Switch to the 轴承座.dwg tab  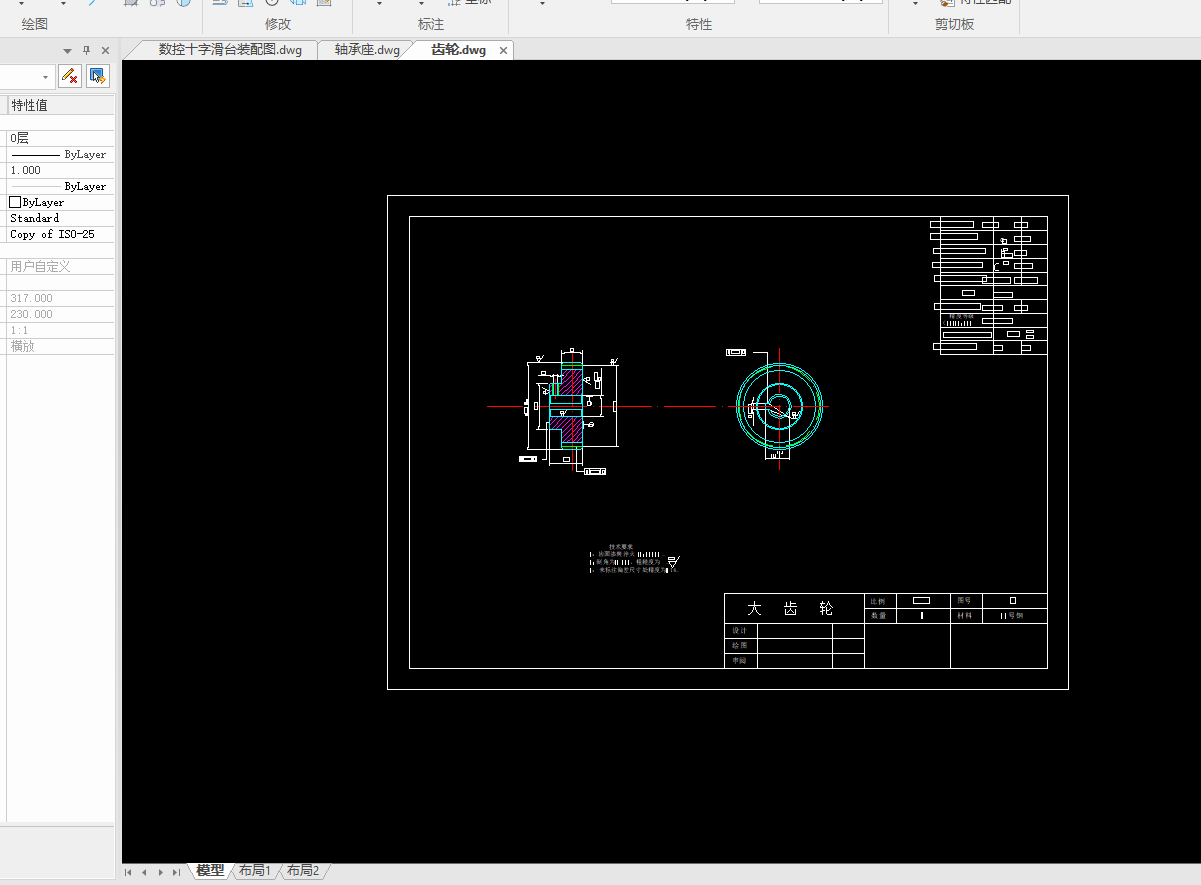click(x=367, y=50)
